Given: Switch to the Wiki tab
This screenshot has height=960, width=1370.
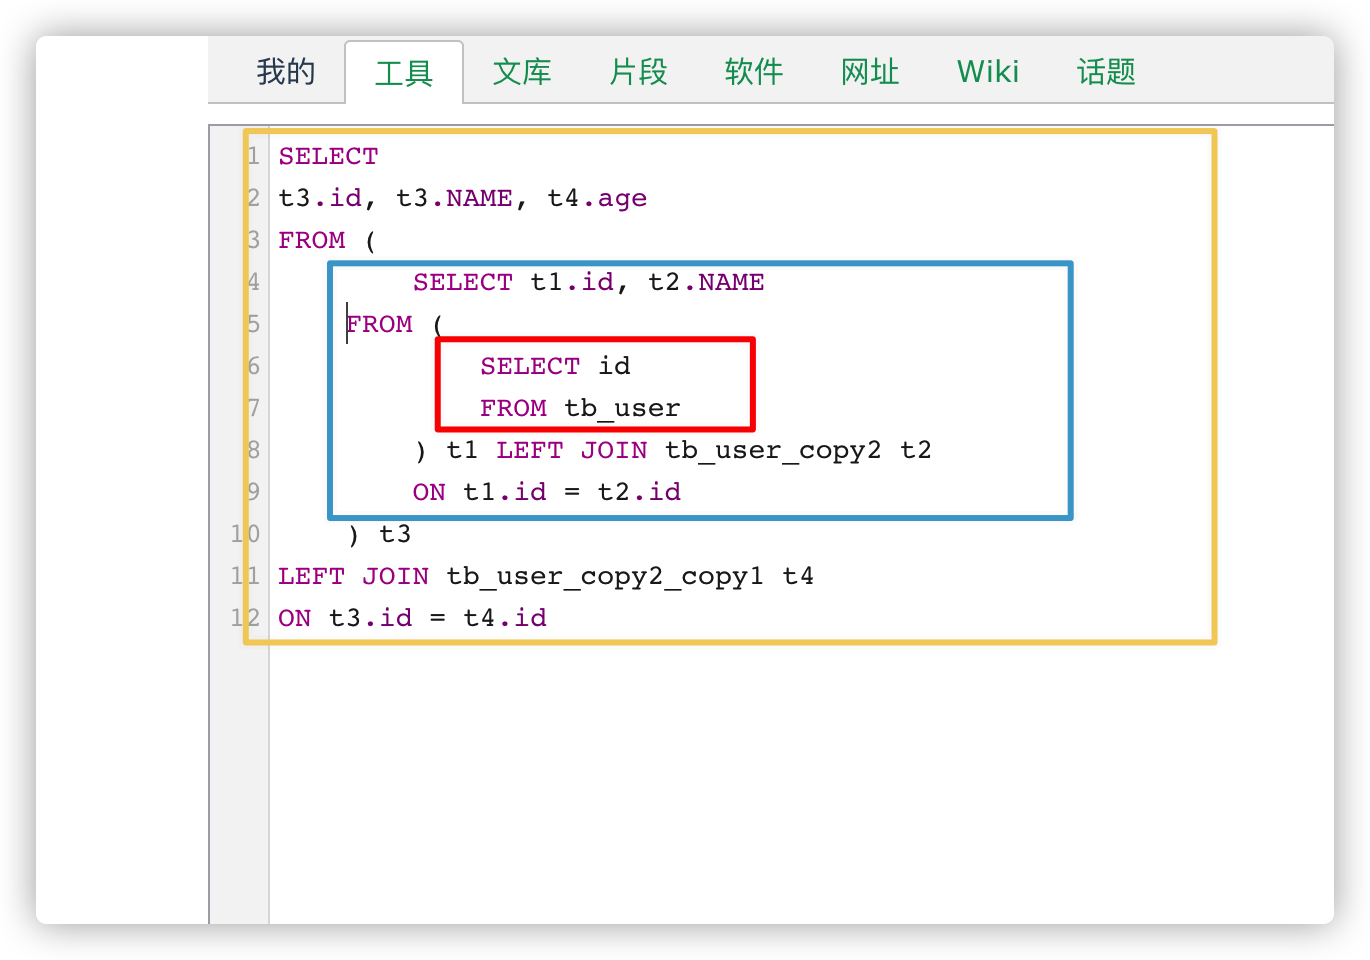Looking at the screenshot, I should tap(987, 72).
